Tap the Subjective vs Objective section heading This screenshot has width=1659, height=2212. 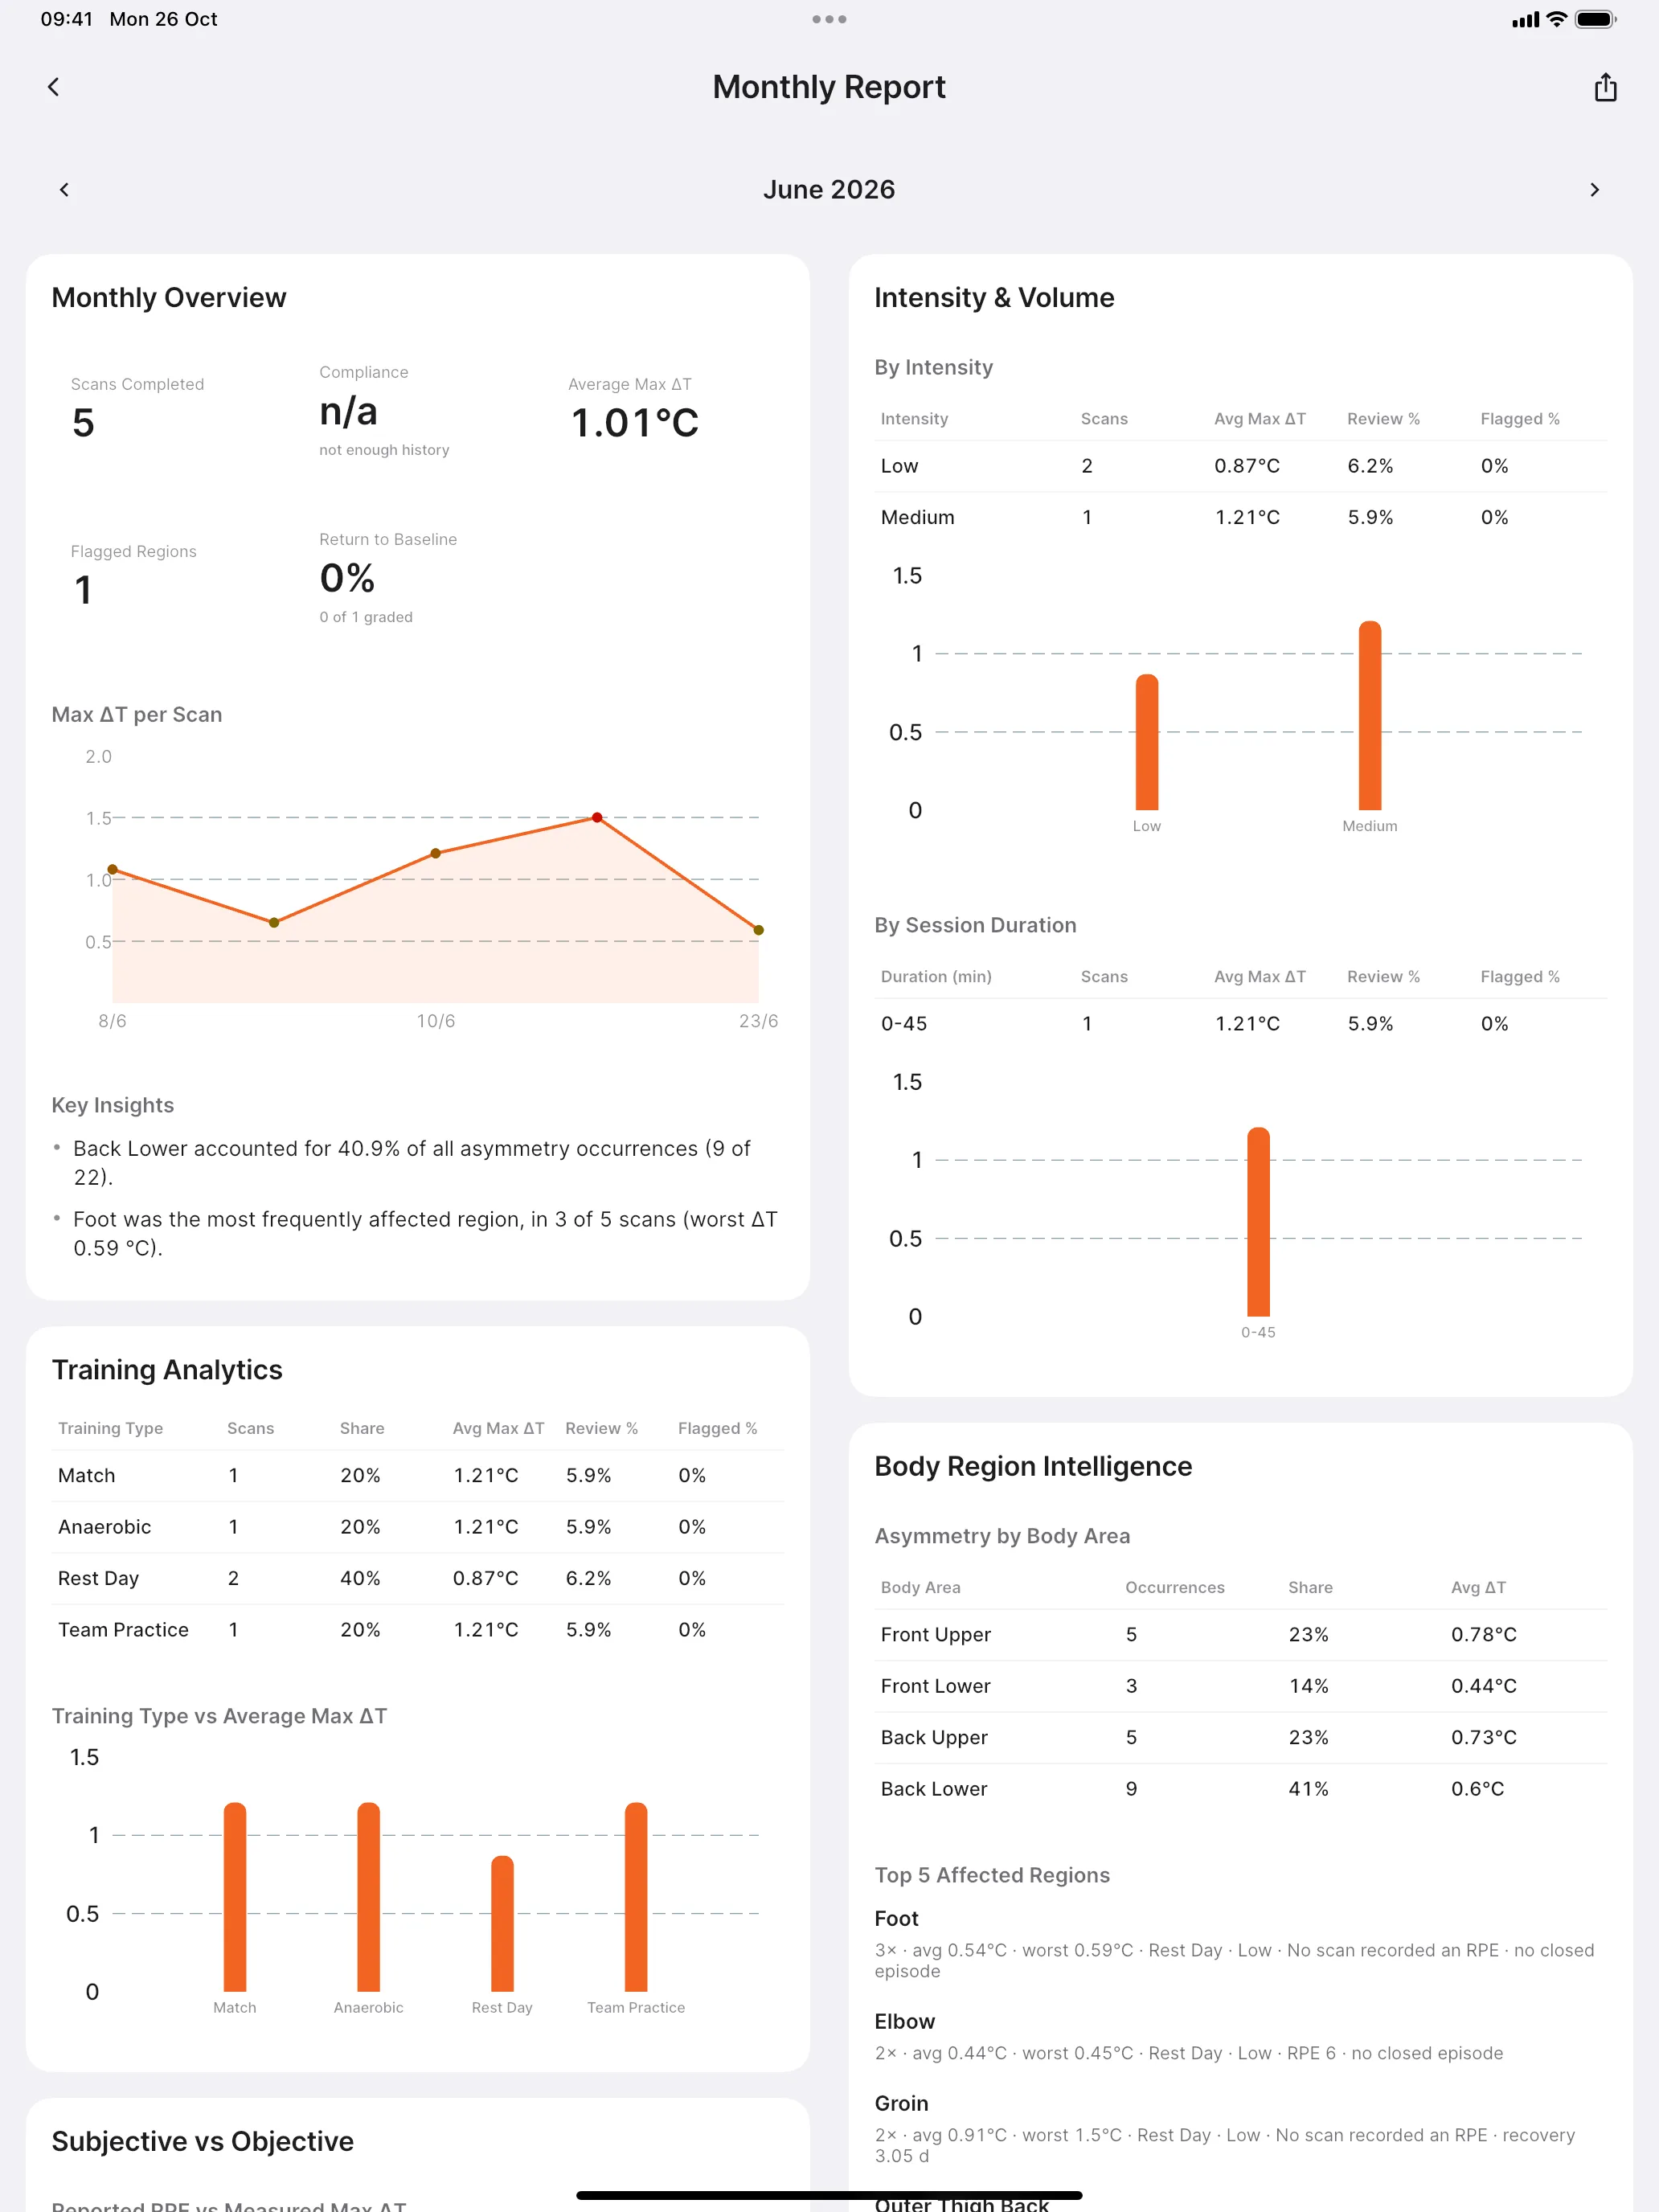203,2141
